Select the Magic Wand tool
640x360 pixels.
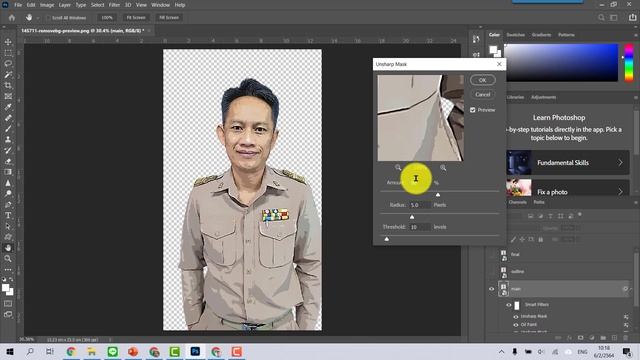tap(8, 75)
